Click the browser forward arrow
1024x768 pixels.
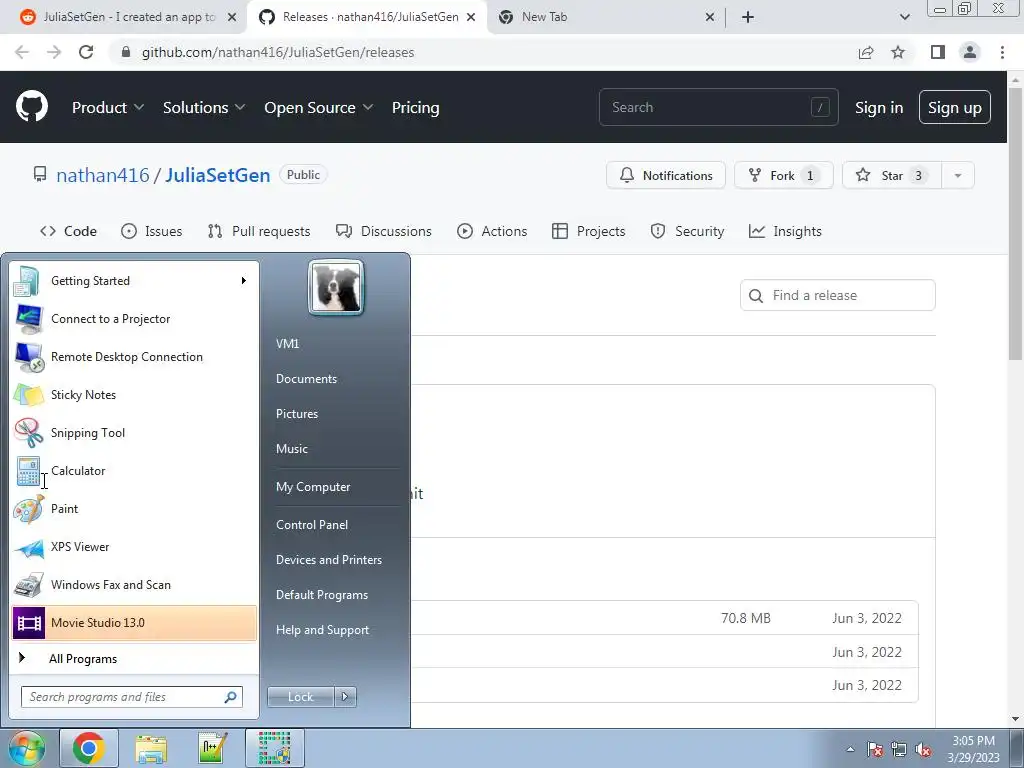[54, 52]
